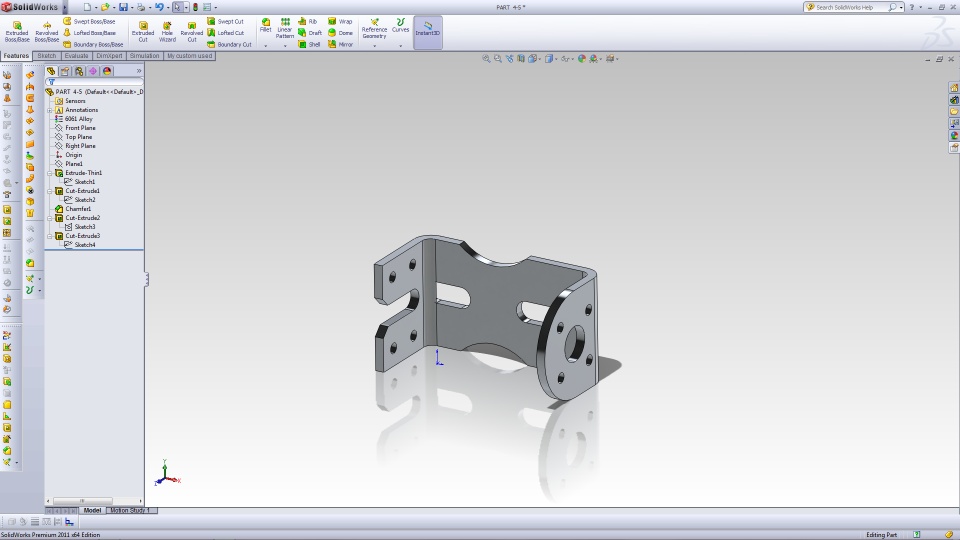Click the Zoom to Area icon
The image size is (960, 540).
pos(498,59)
